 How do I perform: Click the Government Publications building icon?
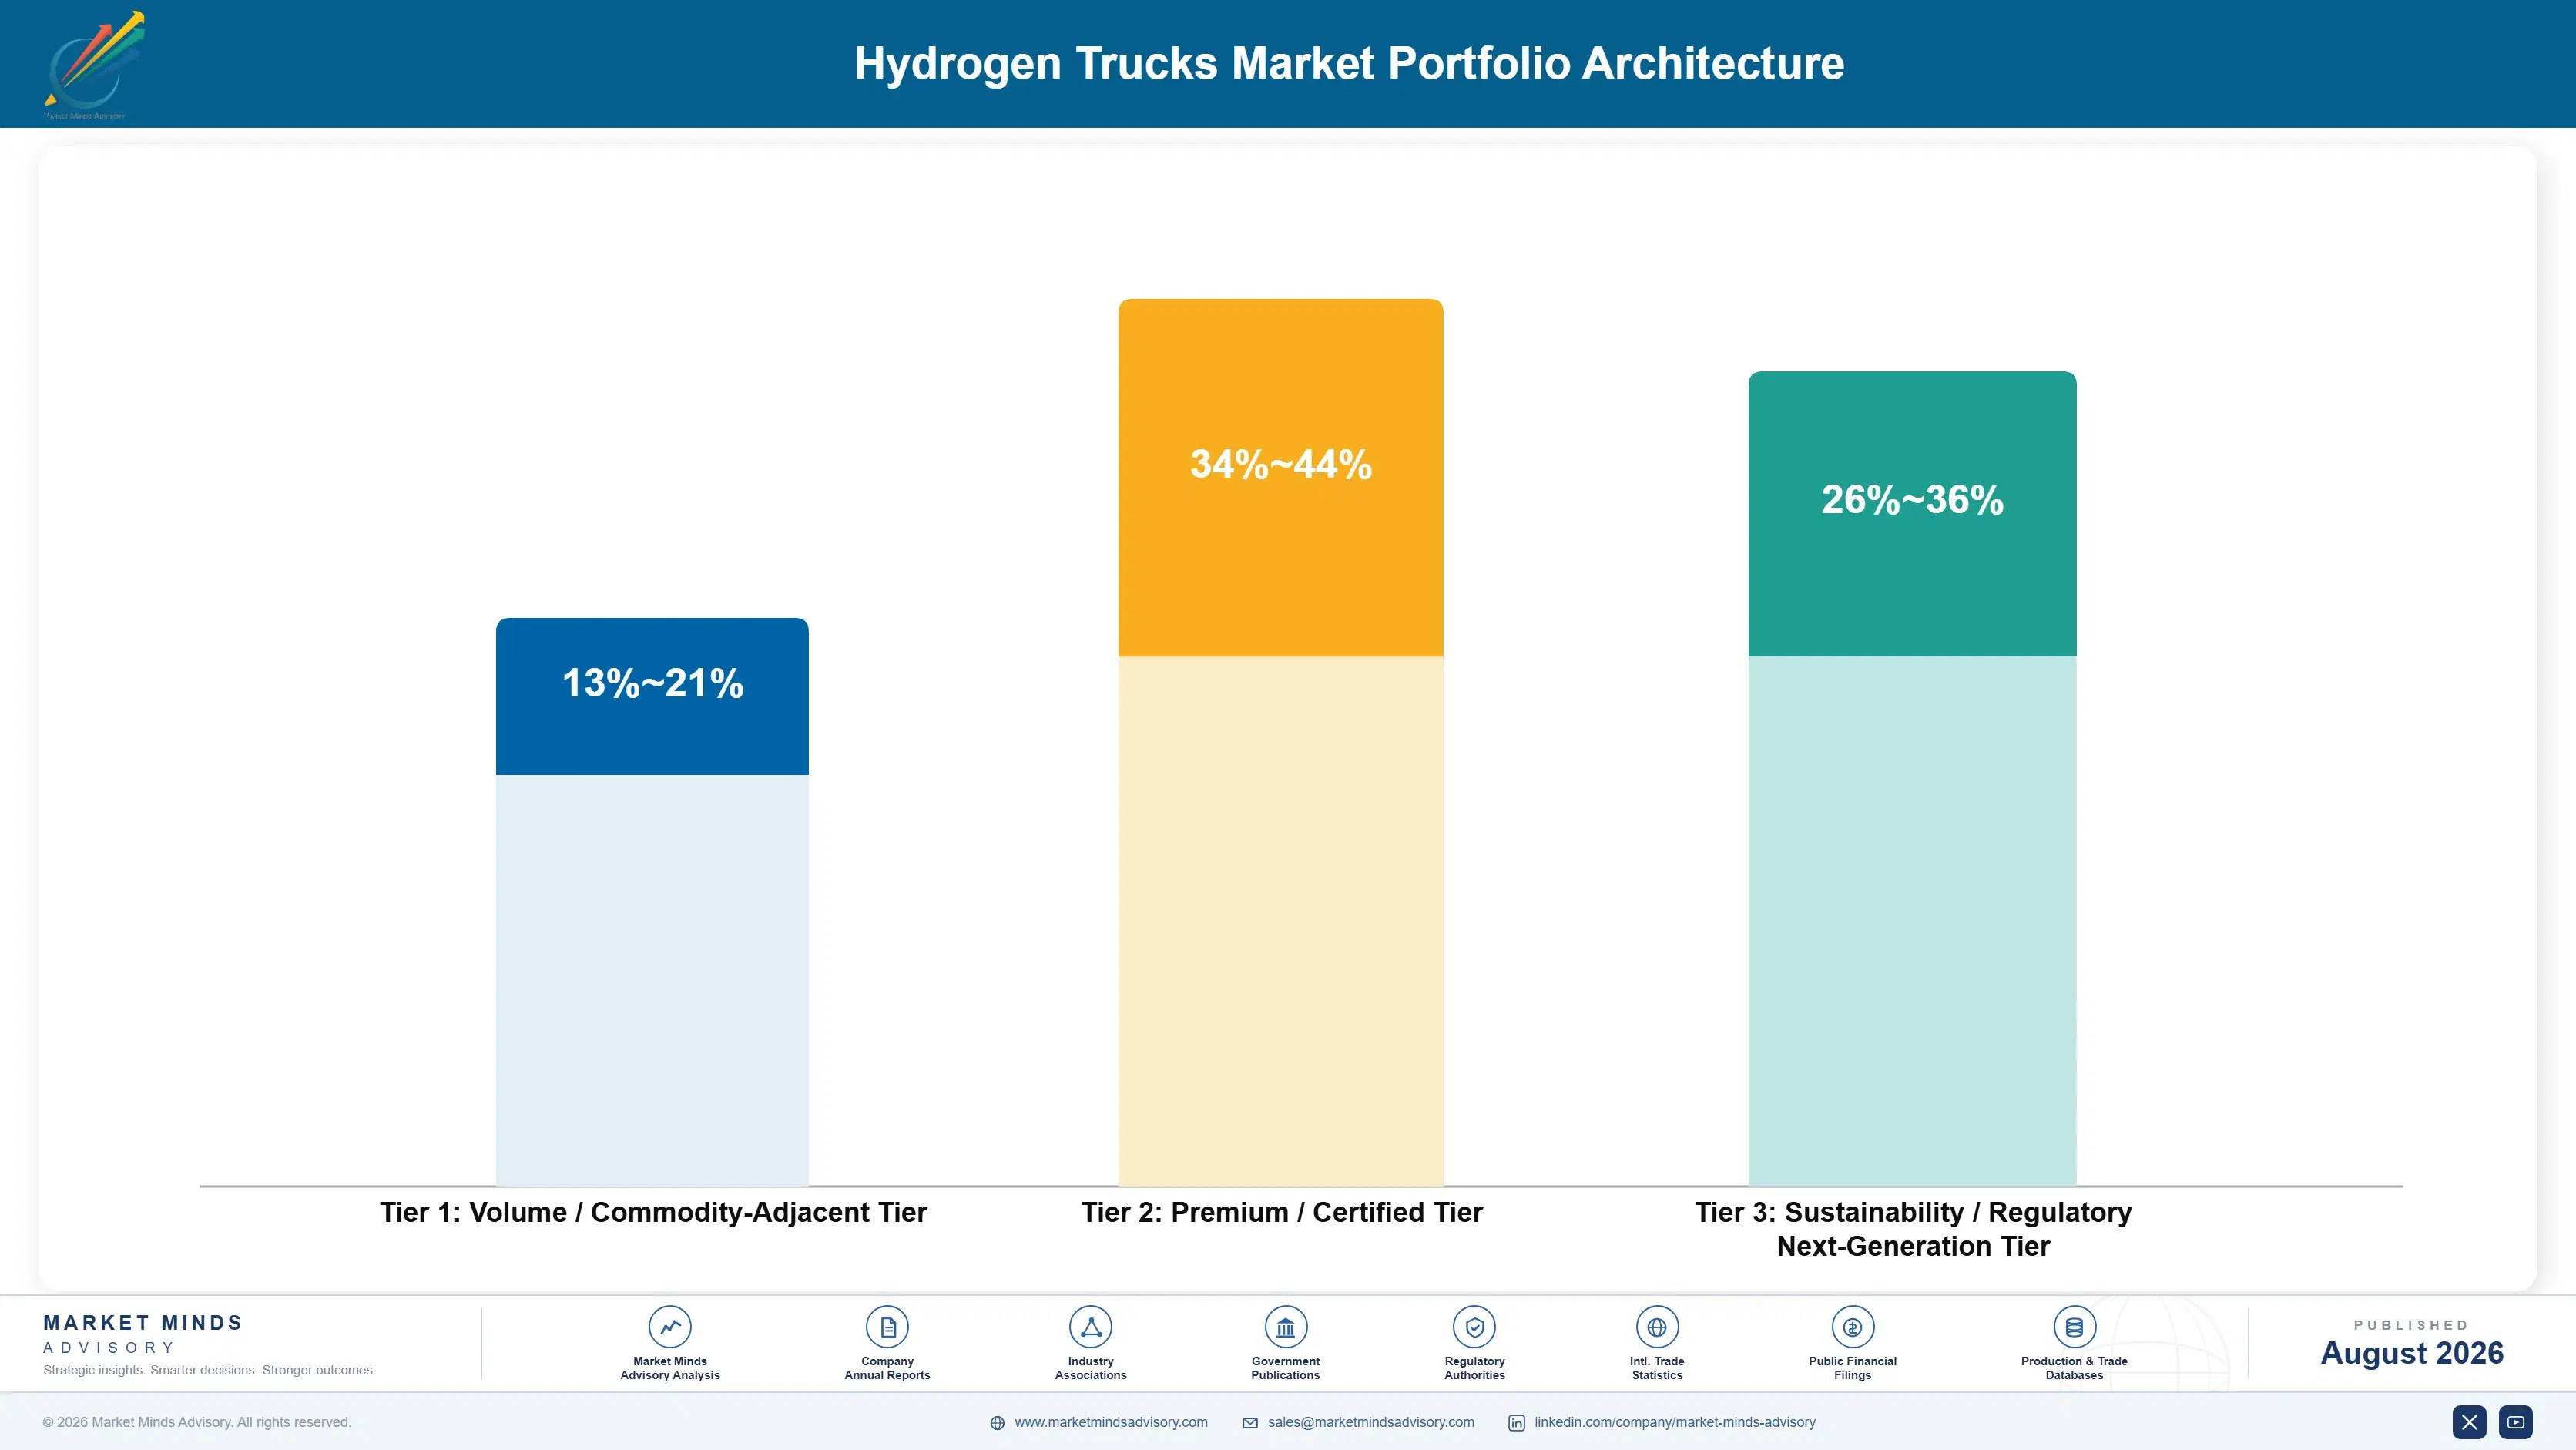1285,1327
